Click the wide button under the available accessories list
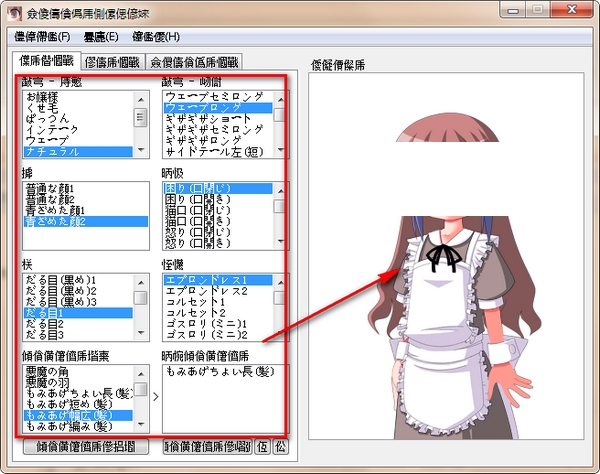 coord(86,446)
